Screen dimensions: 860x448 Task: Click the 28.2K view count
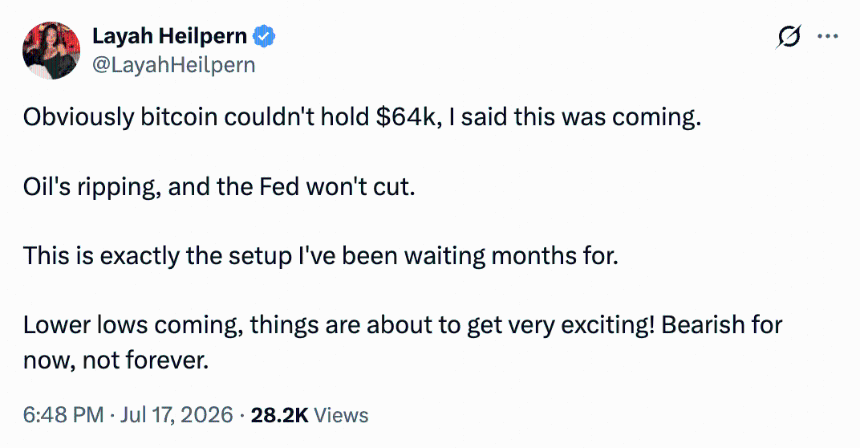coord(280,415)
